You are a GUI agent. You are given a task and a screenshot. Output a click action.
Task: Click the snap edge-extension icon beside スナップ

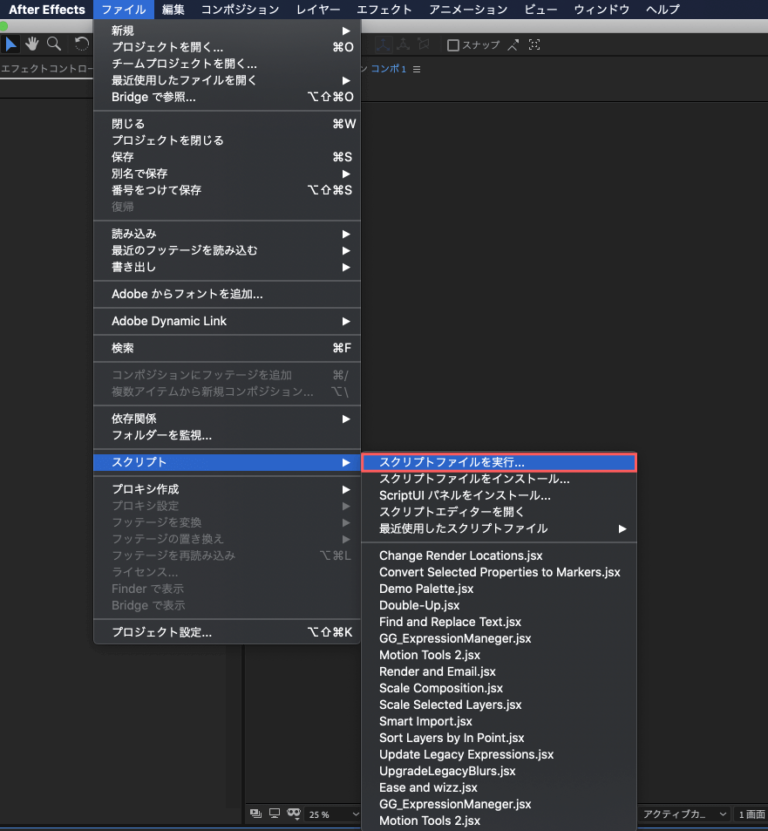(x=513, y=46)
